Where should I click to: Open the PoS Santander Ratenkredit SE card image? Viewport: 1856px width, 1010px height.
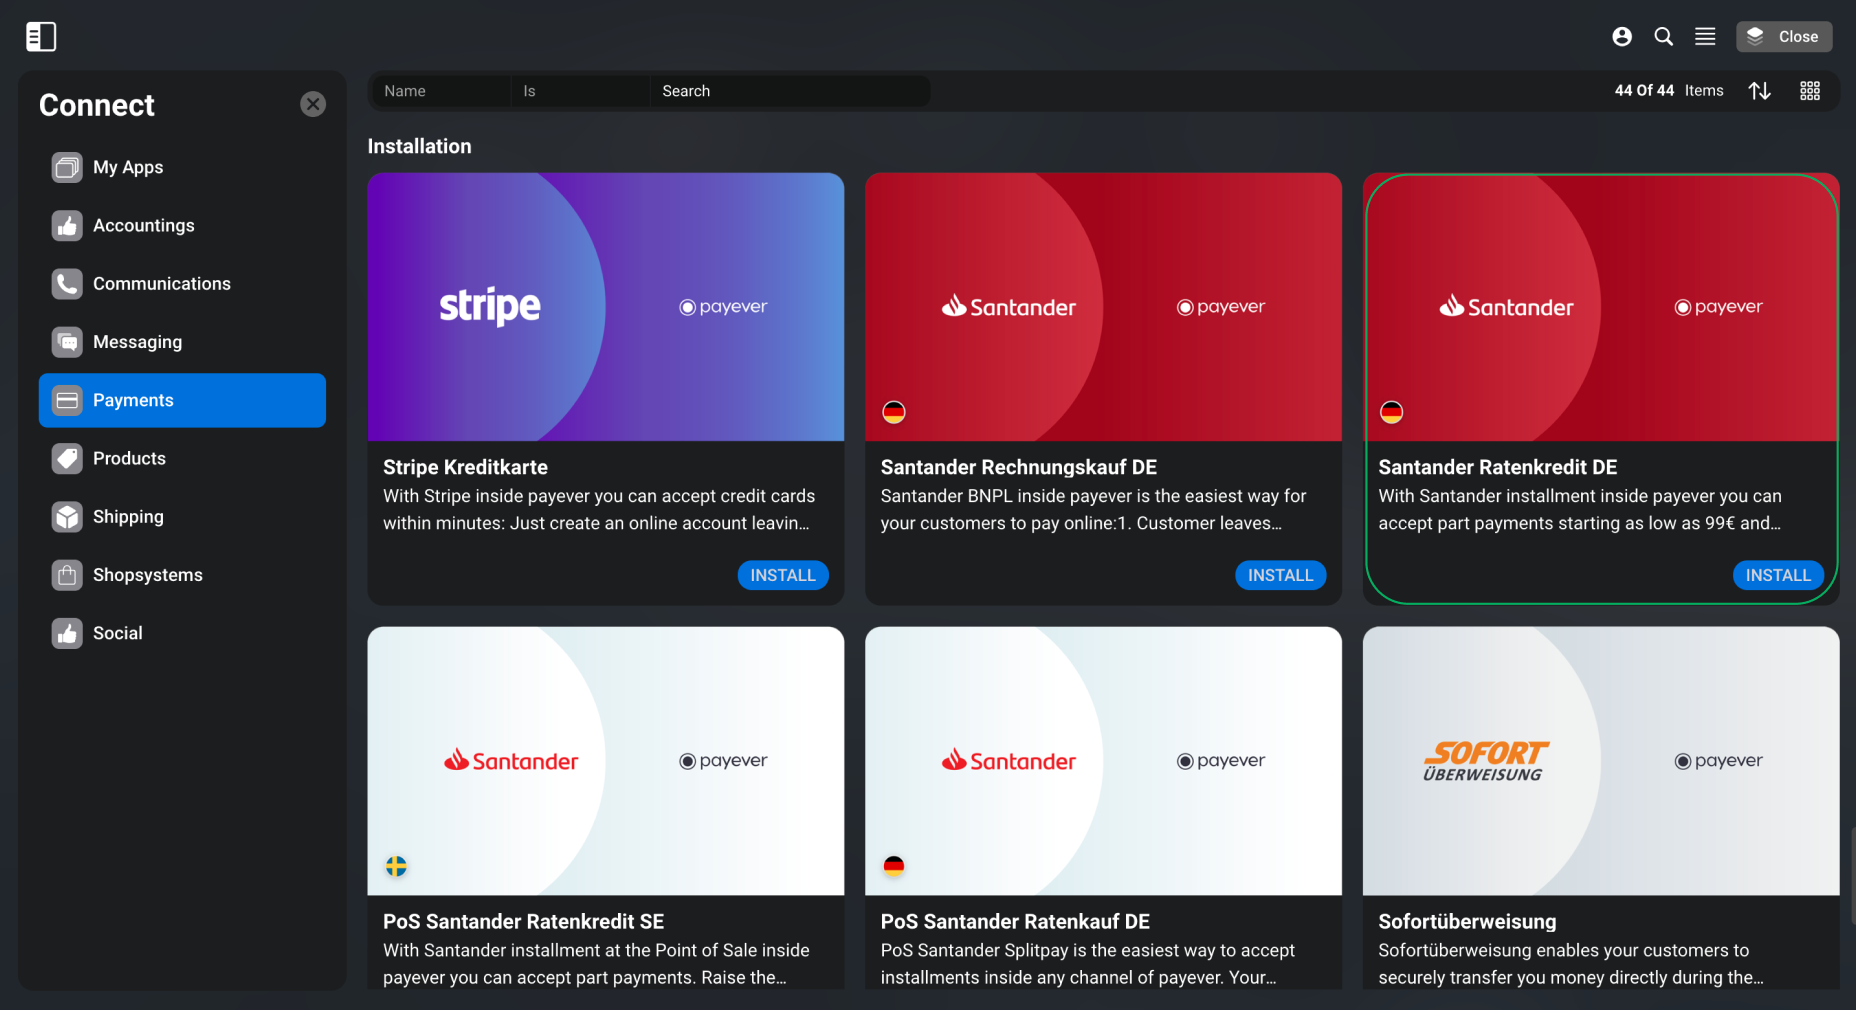coord(606,761)
